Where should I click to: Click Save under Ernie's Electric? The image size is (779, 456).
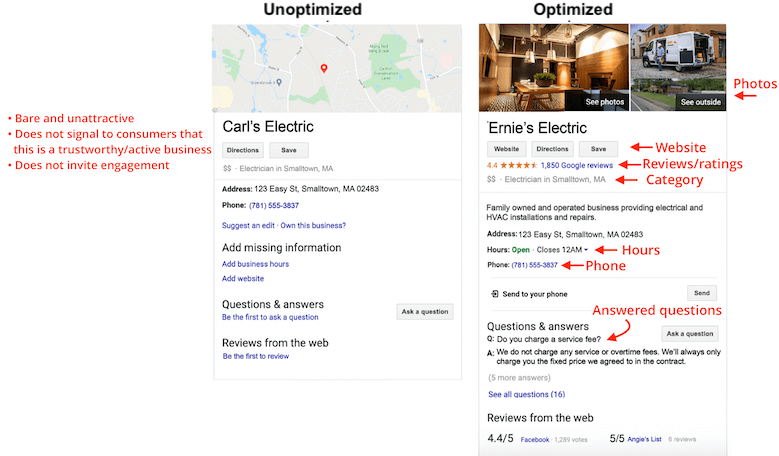598,149
